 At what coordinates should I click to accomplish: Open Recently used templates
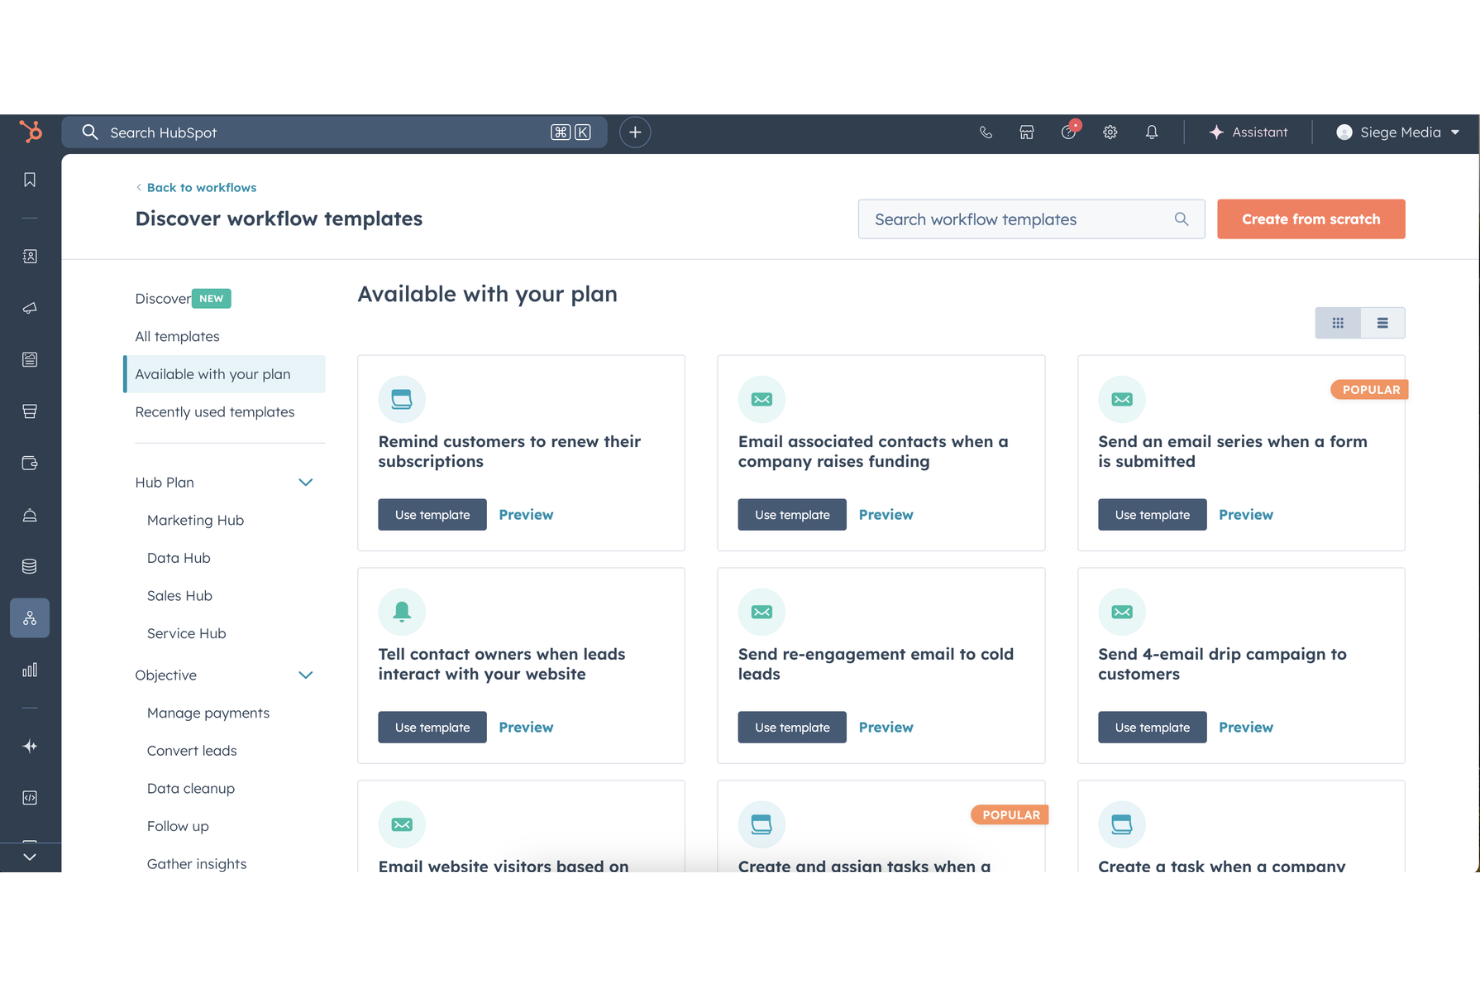[215, 411]
